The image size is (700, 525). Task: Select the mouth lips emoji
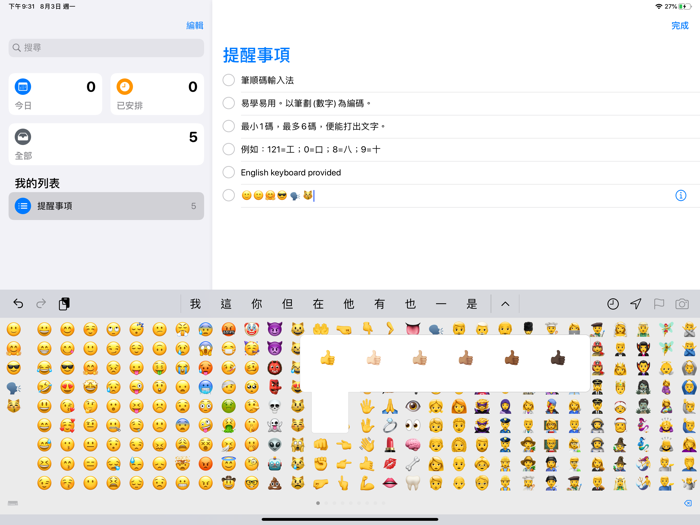[390, 483]
